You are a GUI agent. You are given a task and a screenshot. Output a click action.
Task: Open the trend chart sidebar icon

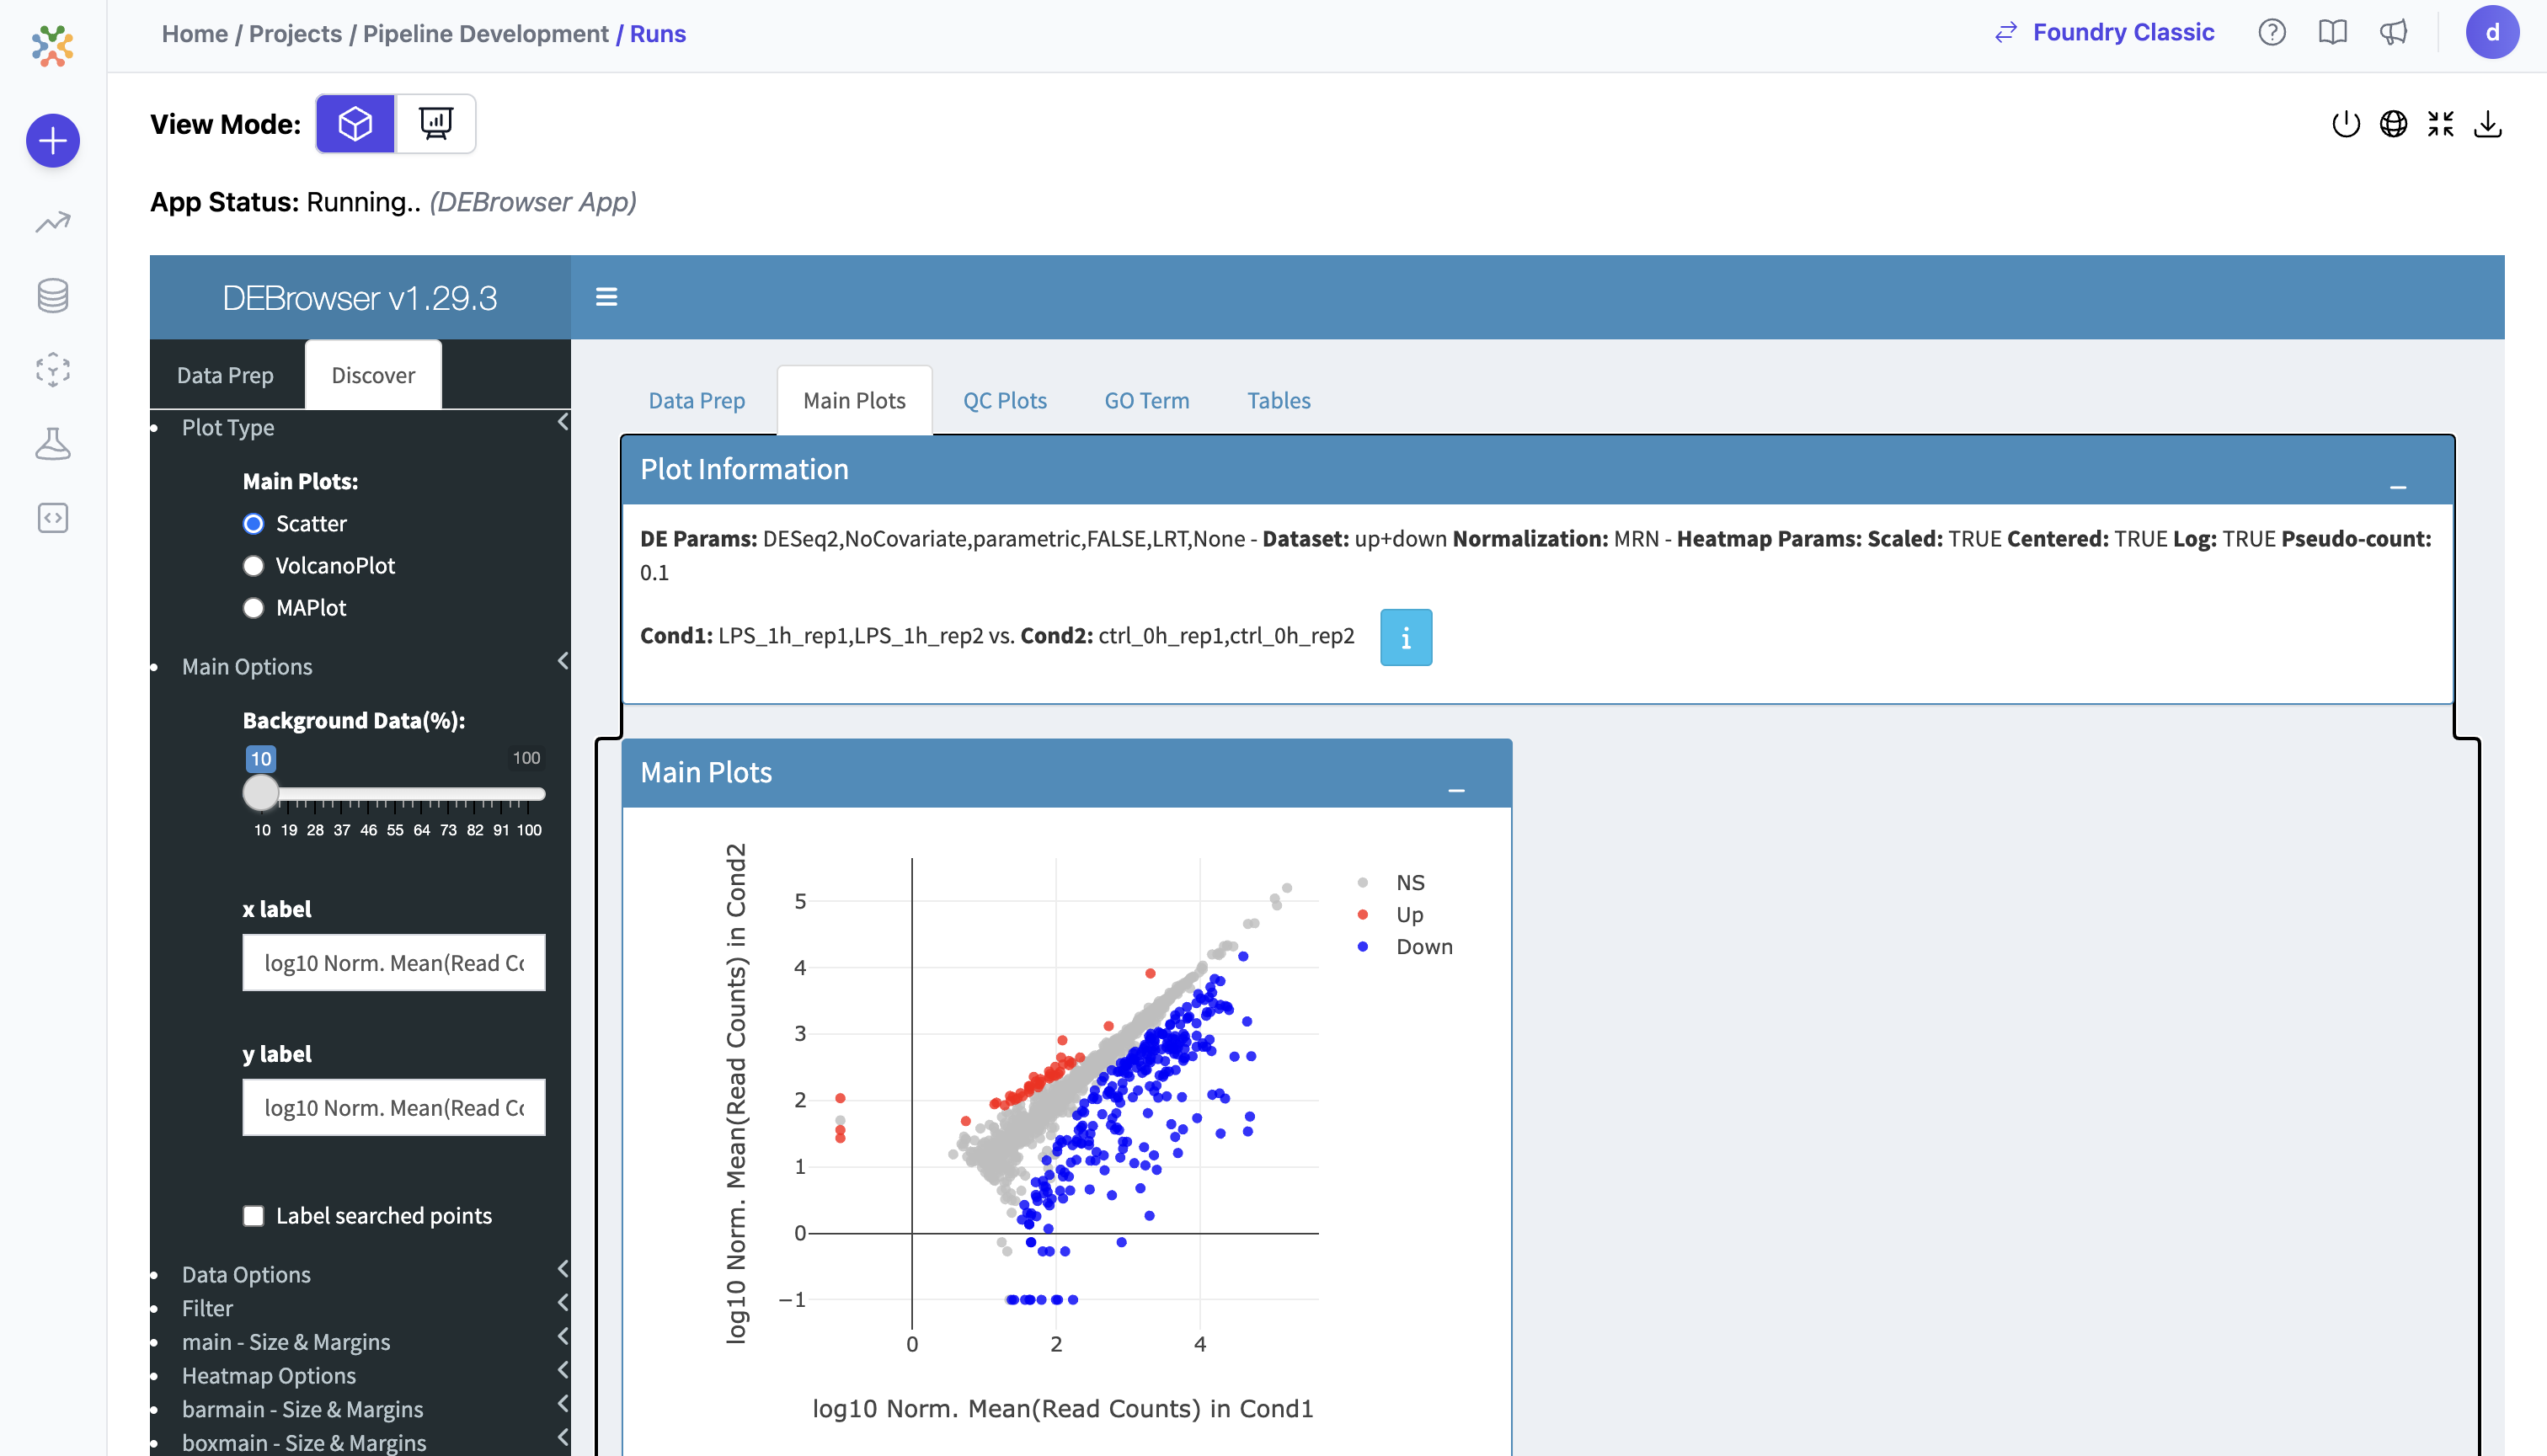pos(53,221)
